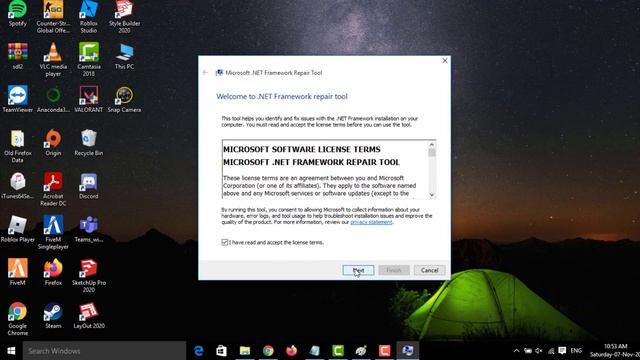
Task: Select the Old Firefox Data folder
Action: tap(18, 146)
